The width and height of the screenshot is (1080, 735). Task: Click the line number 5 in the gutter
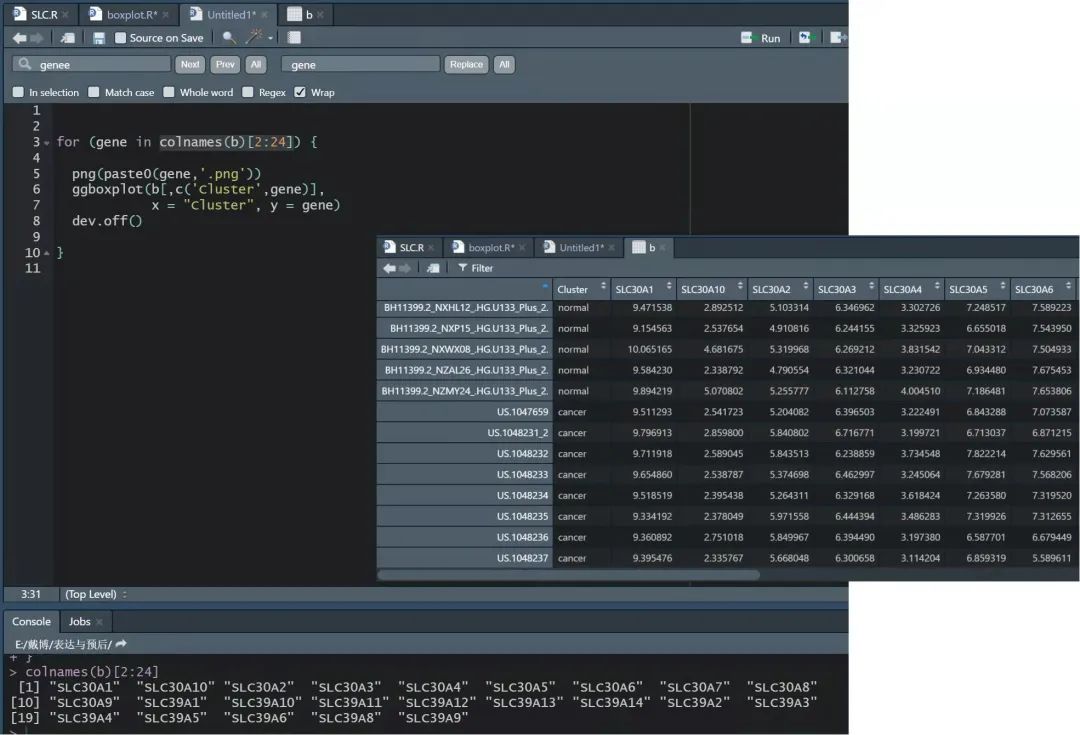(36, 174)
